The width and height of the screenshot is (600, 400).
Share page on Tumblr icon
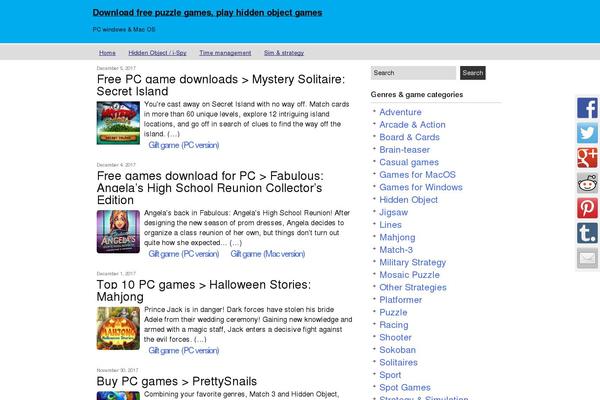tap(587, 233)
